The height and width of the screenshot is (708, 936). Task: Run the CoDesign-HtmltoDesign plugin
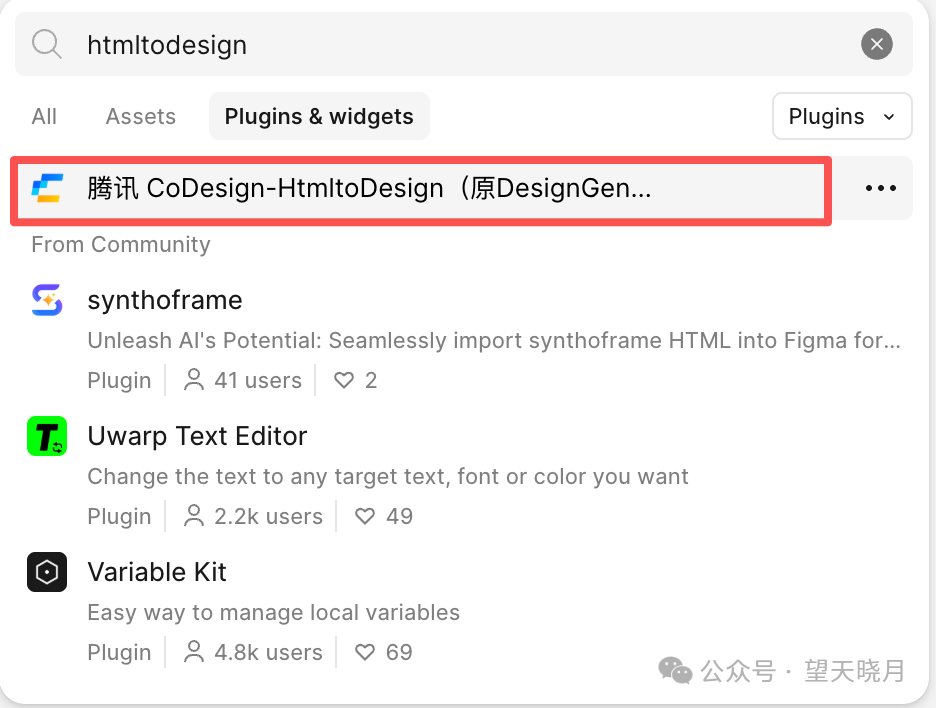(x=369, y=188)
